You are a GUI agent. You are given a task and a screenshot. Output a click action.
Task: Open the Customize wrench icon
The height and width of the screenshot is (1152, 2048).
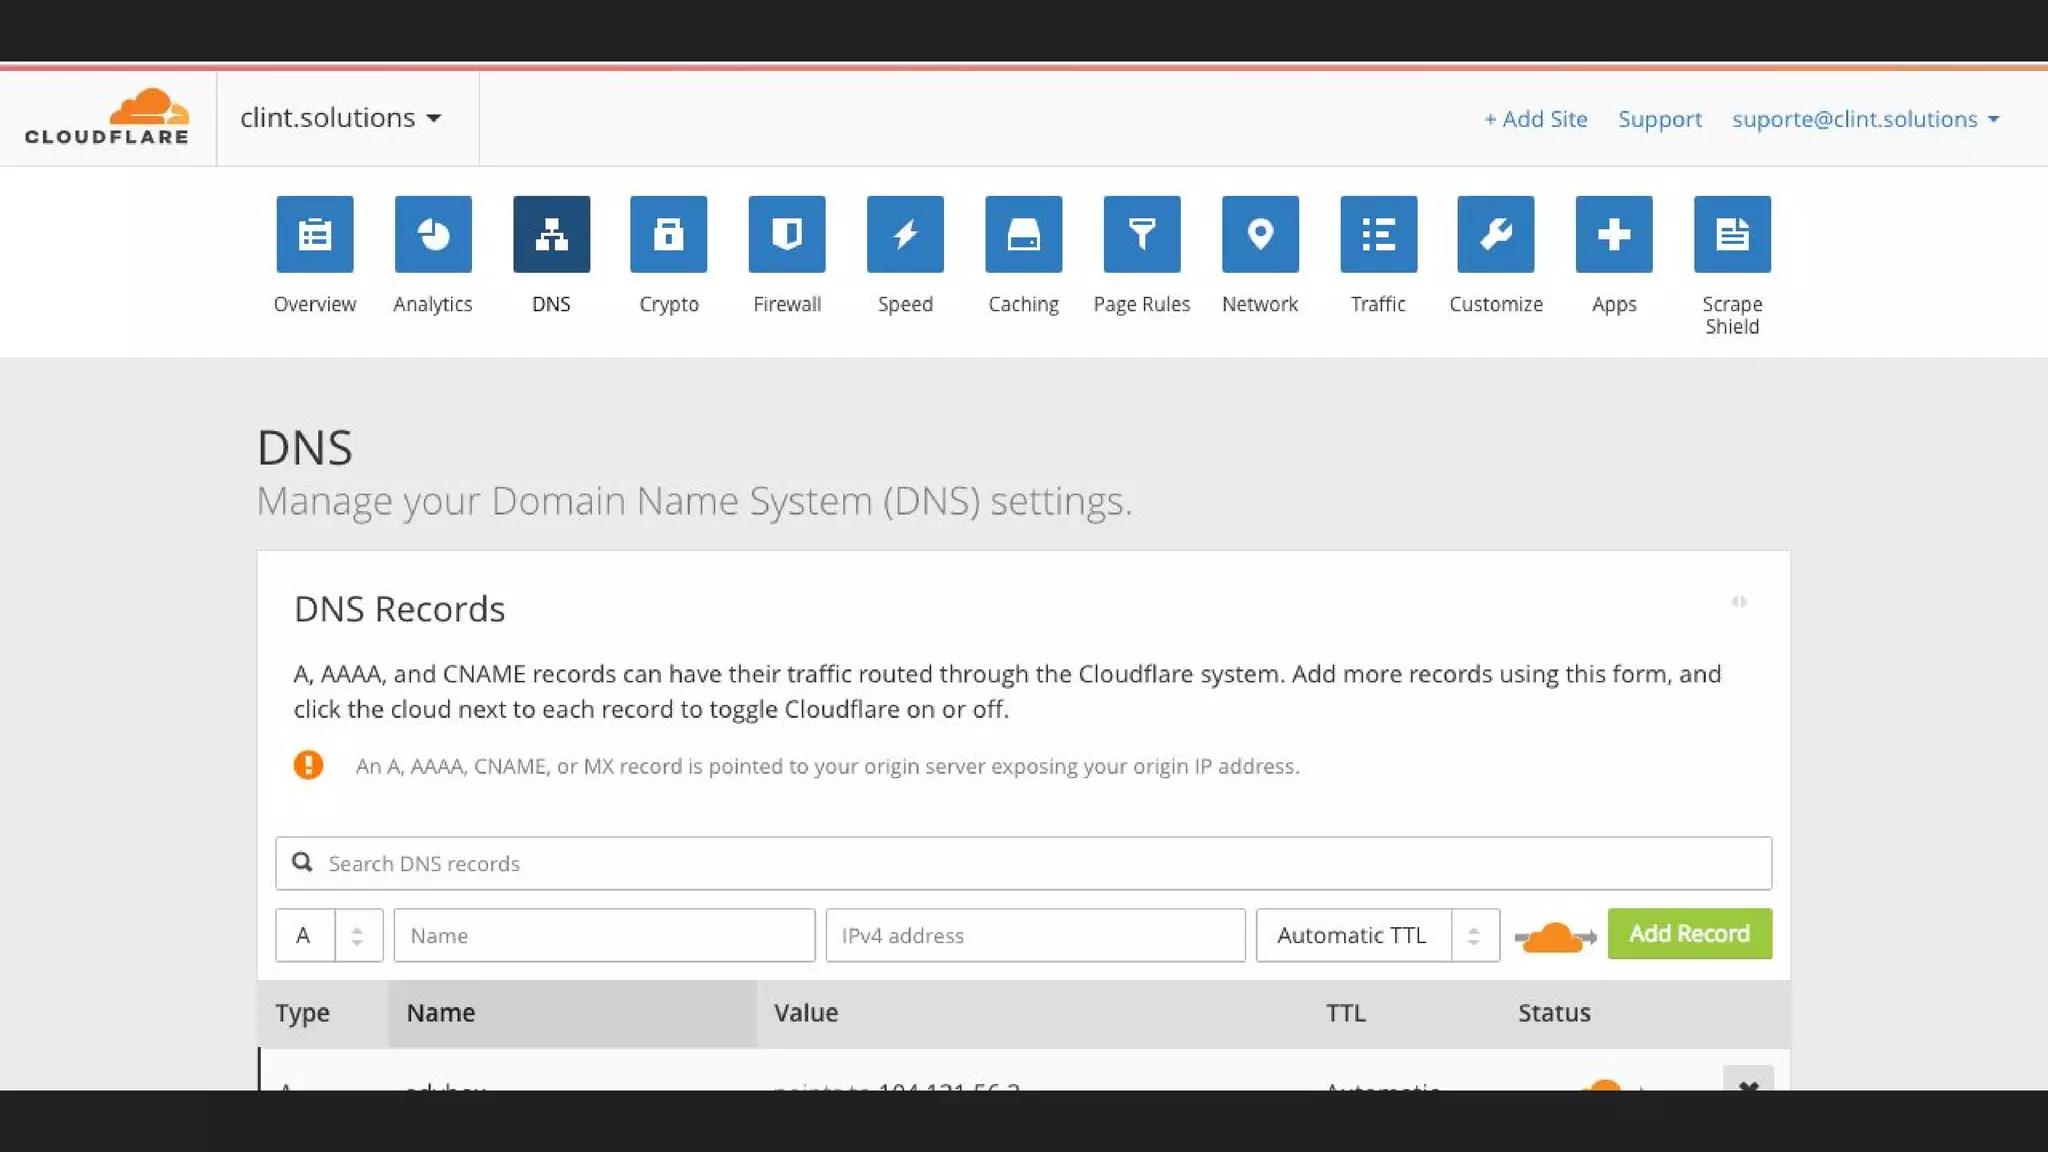(x=1496, y=234)
